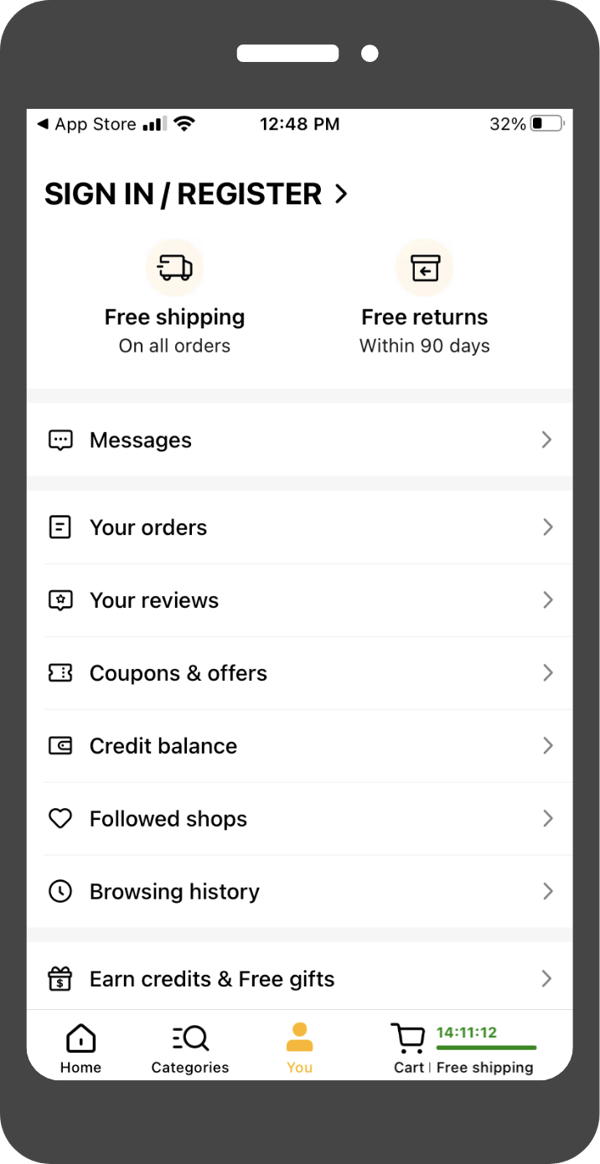
Task: Expand the Messages row chevron
Action: click(546, 440)
